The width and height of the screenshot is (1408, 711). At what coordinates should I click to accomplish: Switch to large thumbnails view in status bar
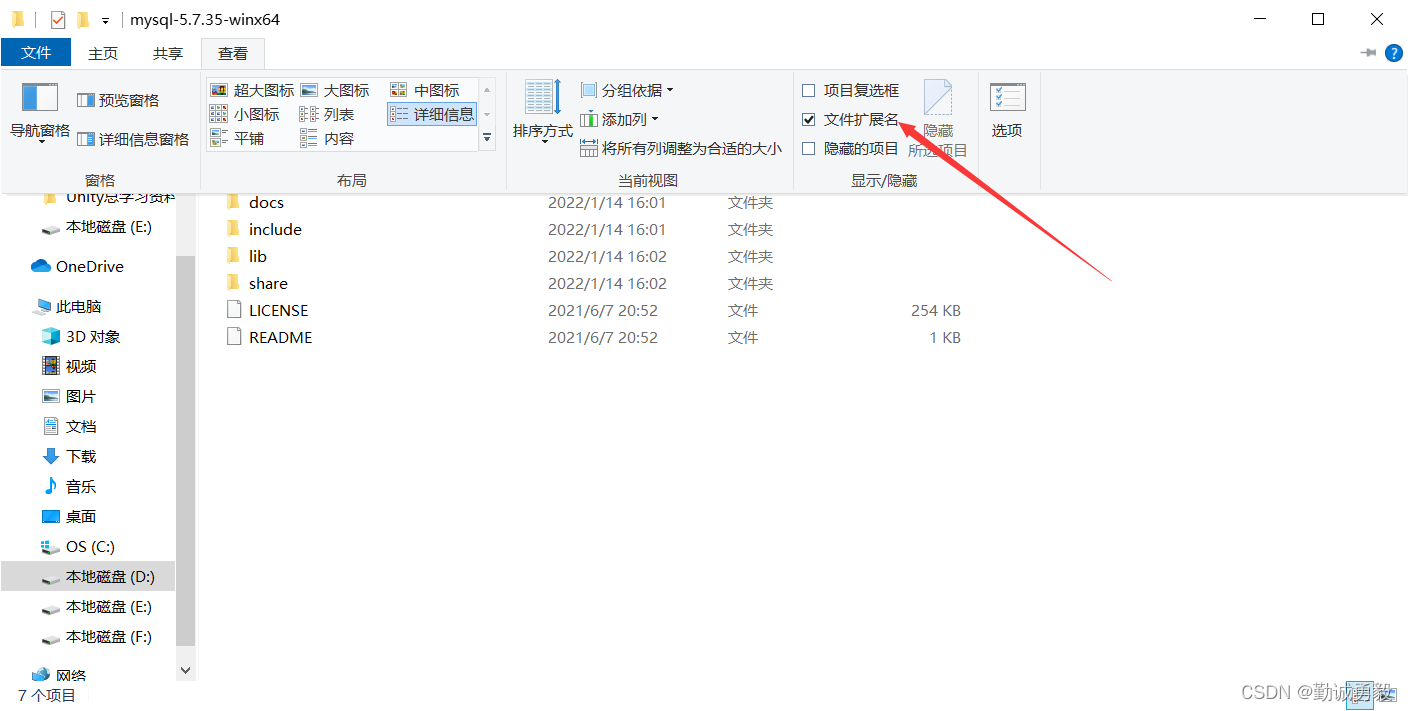1389,695
